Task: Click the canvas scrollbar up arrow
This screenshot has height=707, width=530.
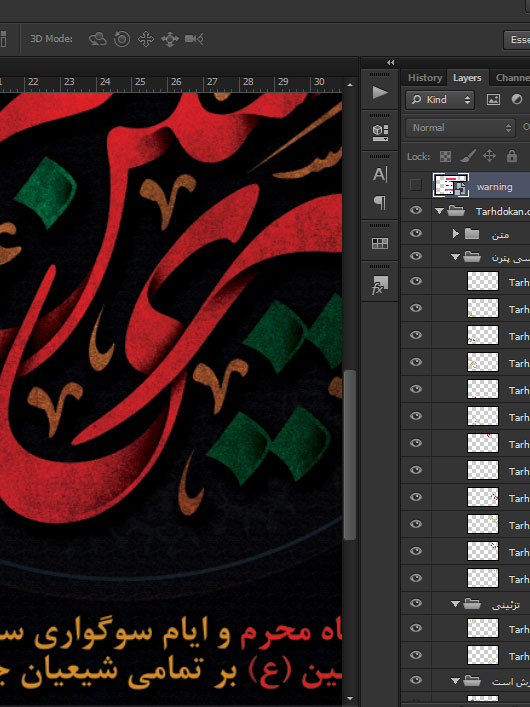Action: [350, 85]
